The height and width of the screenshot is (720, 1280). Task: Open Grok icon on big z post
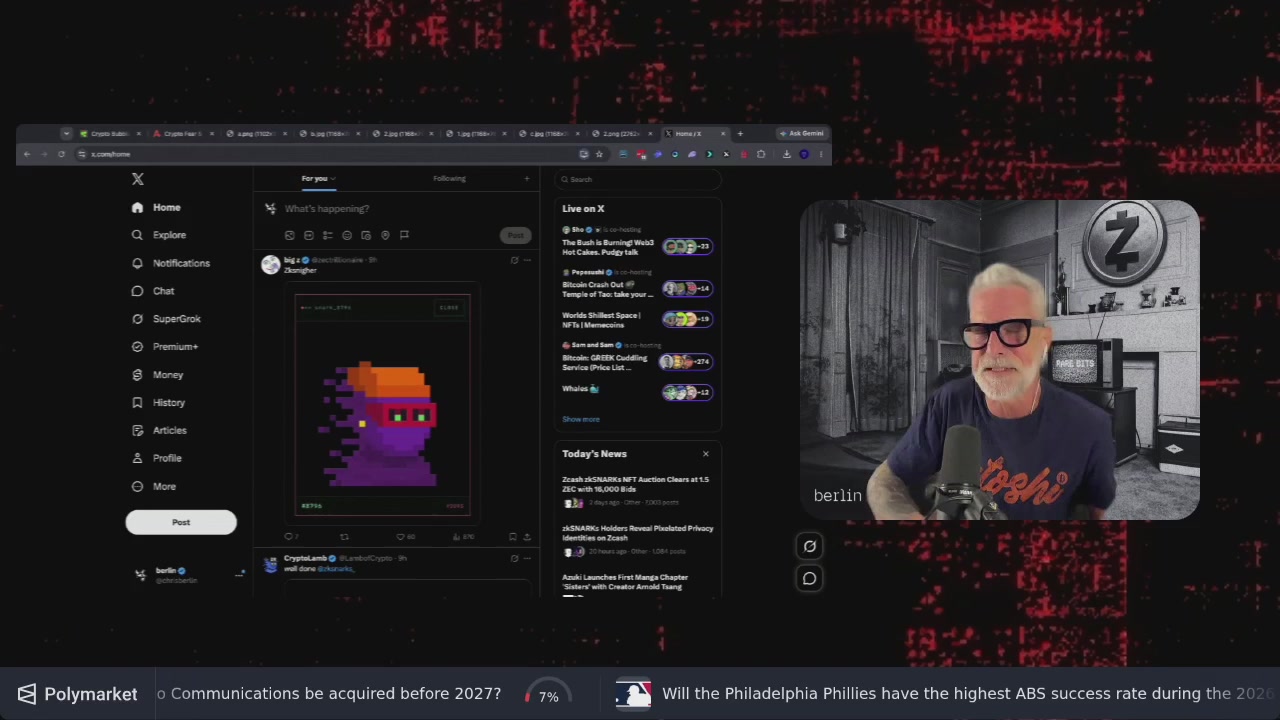514,261
